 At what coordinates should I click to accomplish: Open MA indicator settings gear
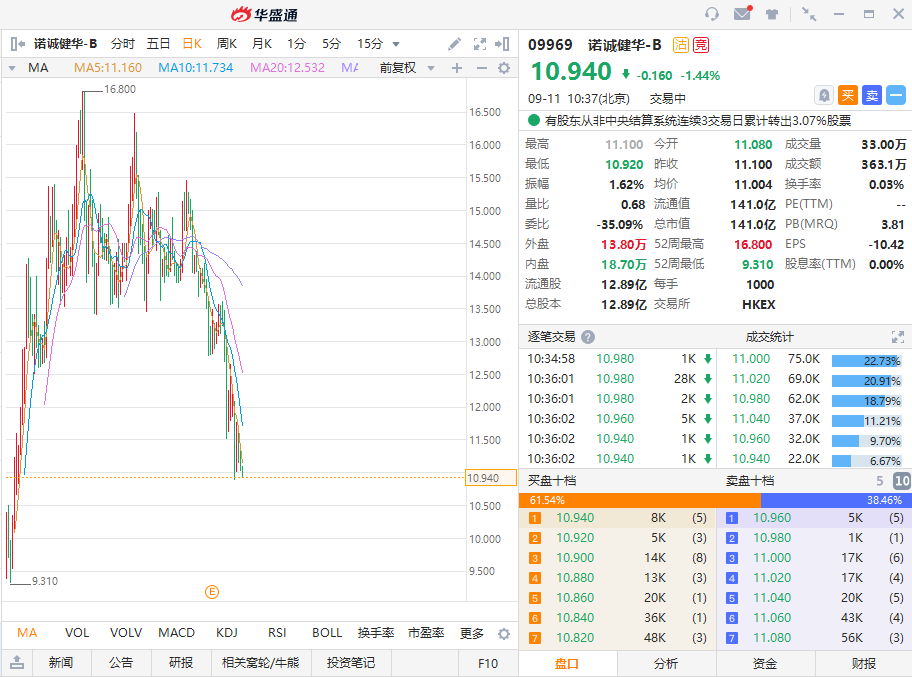504,68
